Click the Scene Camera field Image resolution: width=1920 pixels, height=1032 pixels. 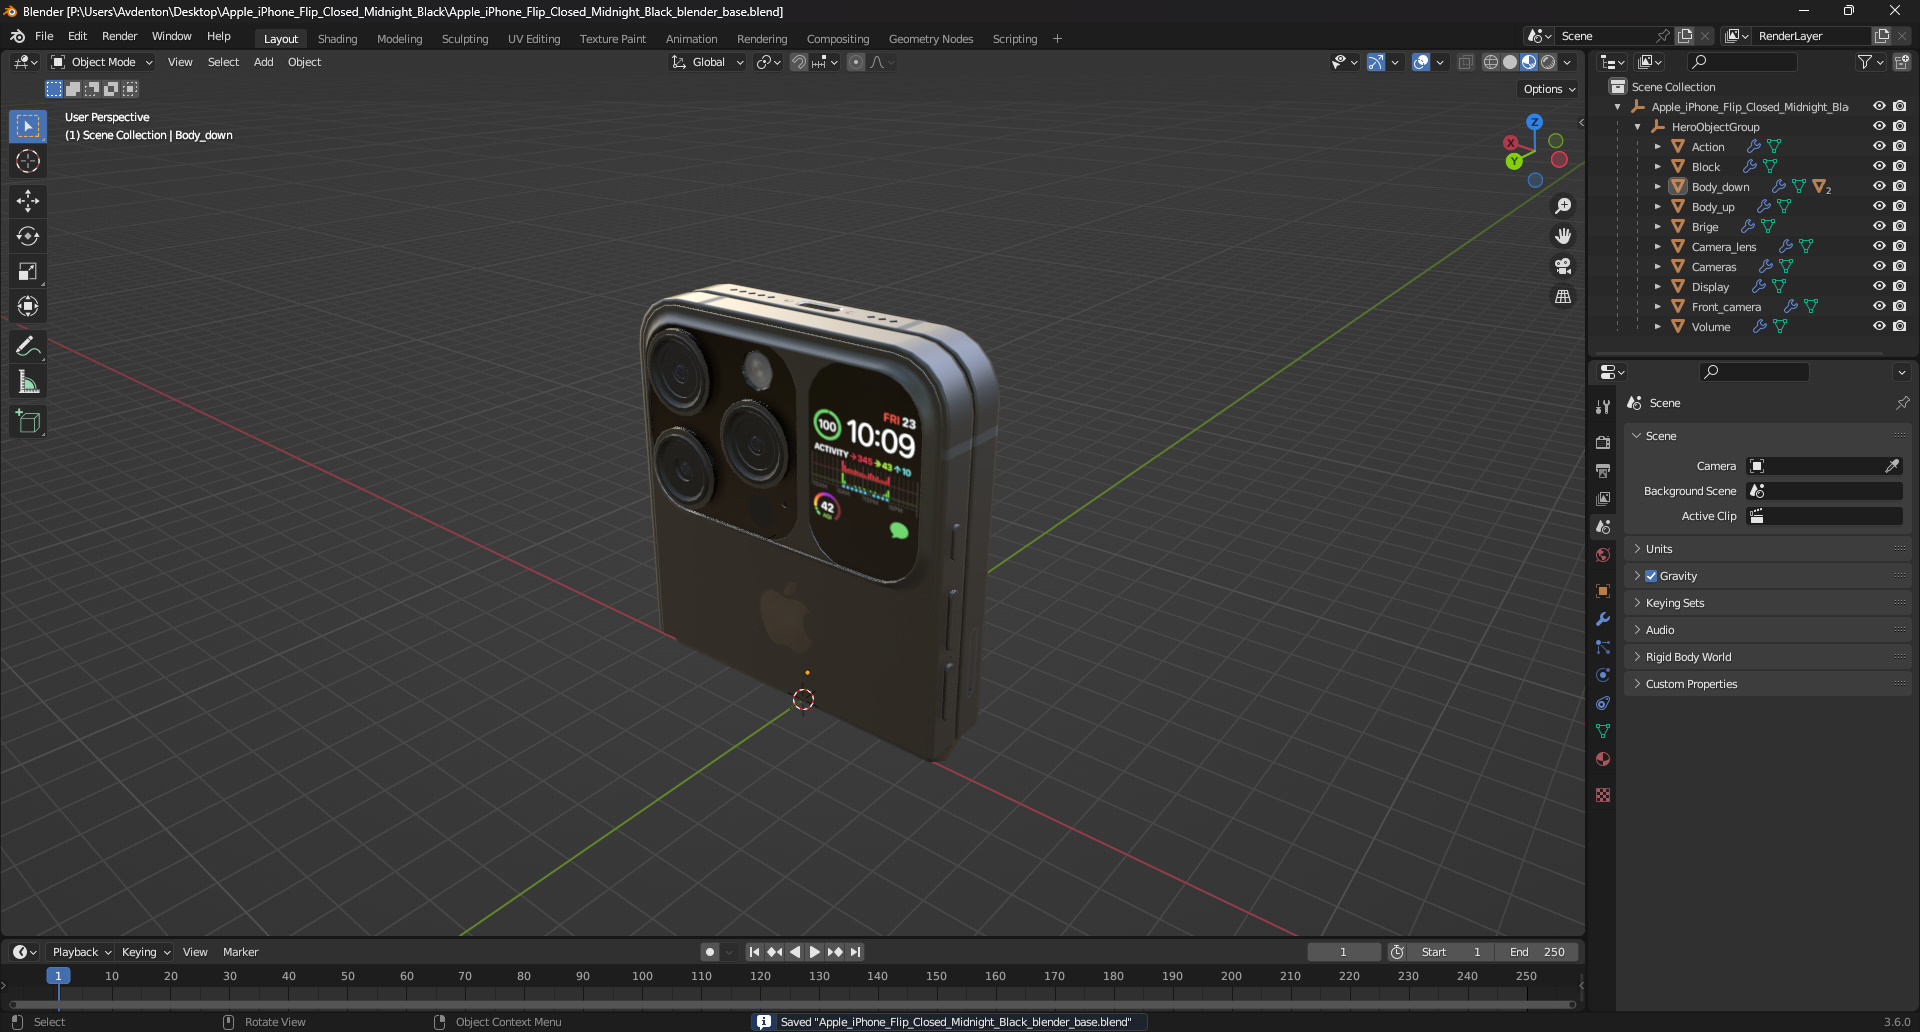pyautogui.click(x=1824, y=466)
